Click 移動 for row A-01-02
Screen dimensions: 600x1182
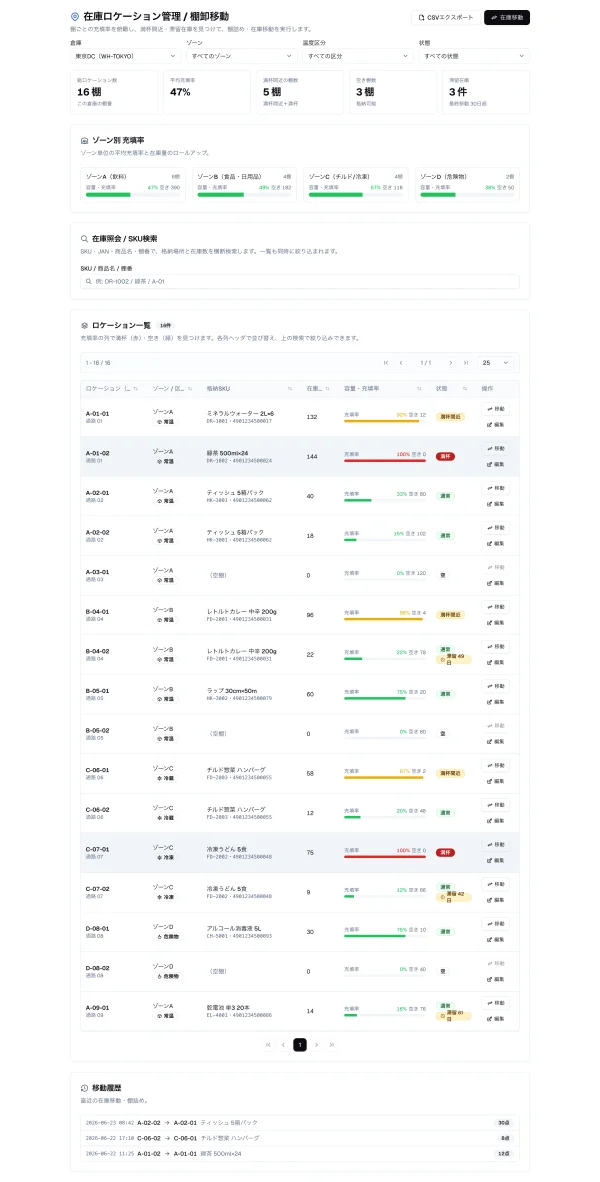[x=496, y=449]
